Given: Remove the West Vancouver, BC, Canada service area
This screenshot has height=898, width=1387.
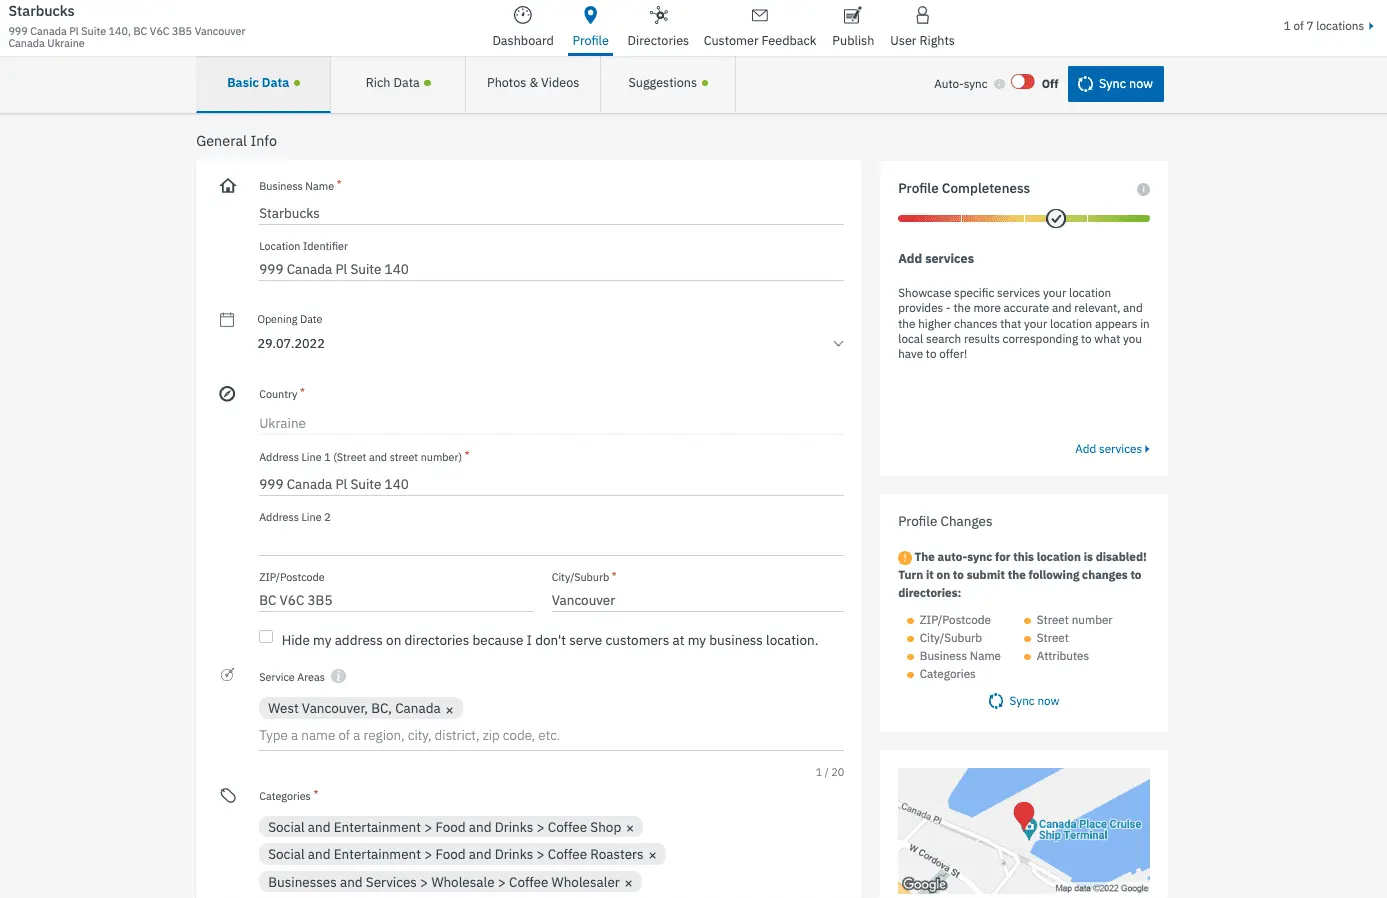Looking at the screenshot, I should click(449, 710).
